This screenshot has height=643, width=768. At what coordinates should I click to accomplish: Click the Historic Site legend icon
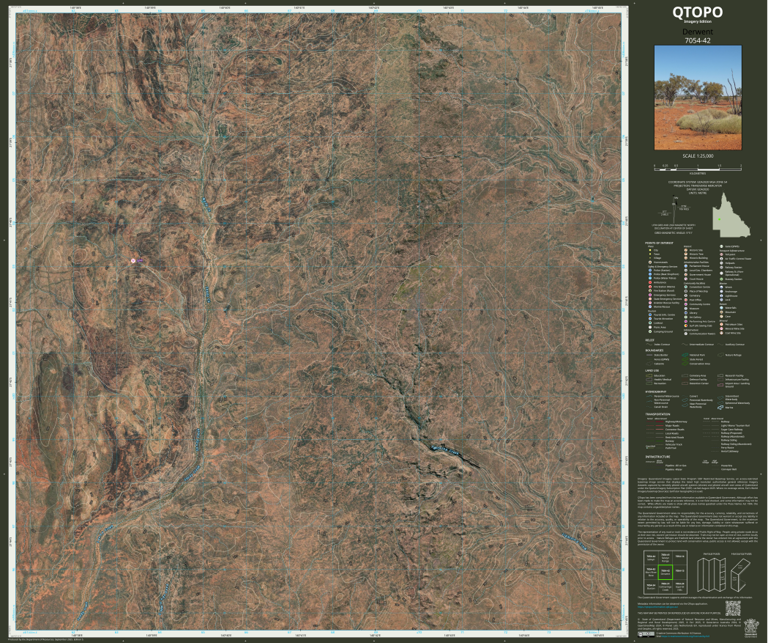686,250
